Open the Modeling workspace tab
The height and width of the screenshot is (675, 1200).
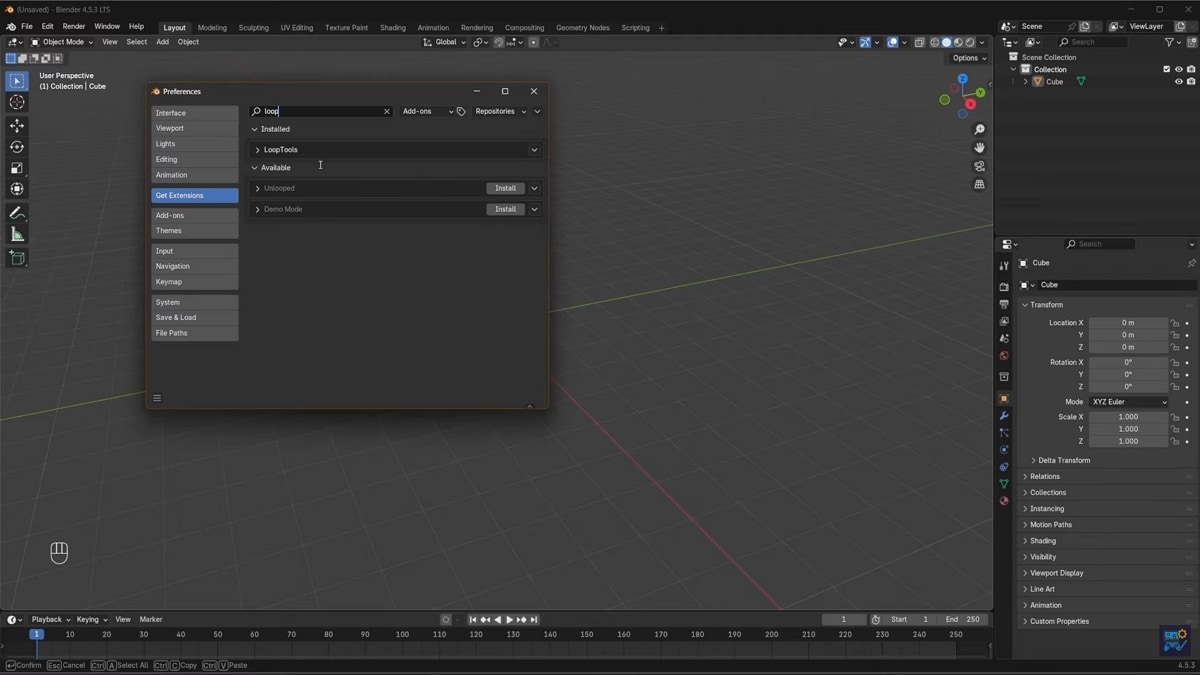[x=212, y=28]
